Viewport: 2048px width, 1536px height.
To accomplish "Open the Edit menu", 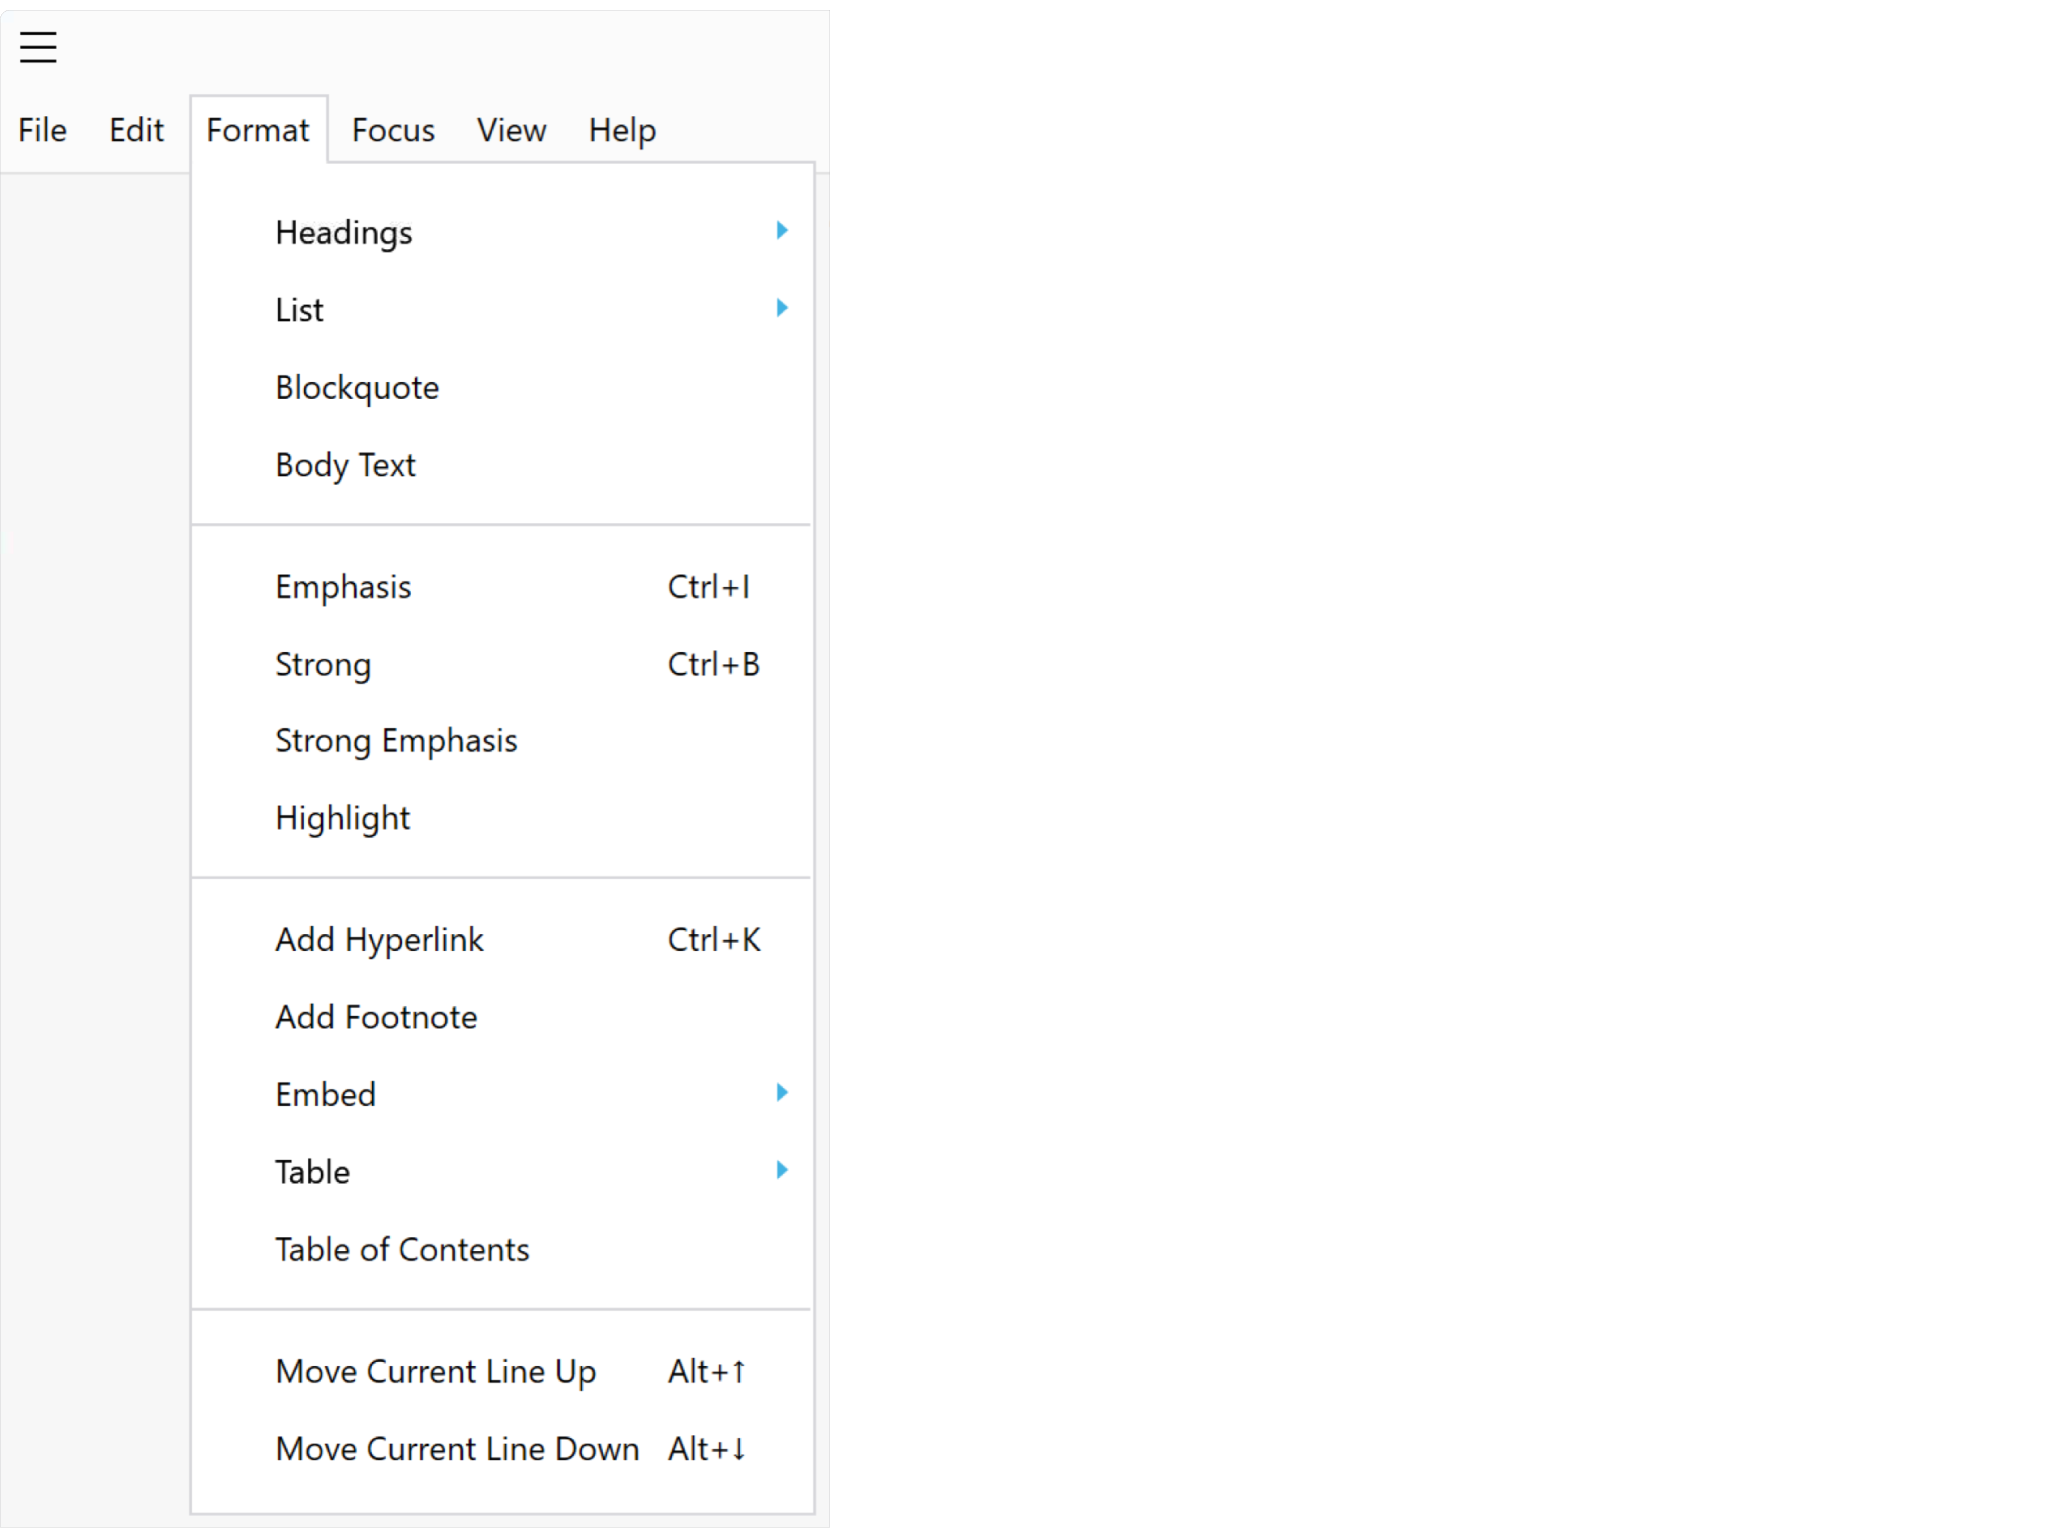I will point(136,130).
